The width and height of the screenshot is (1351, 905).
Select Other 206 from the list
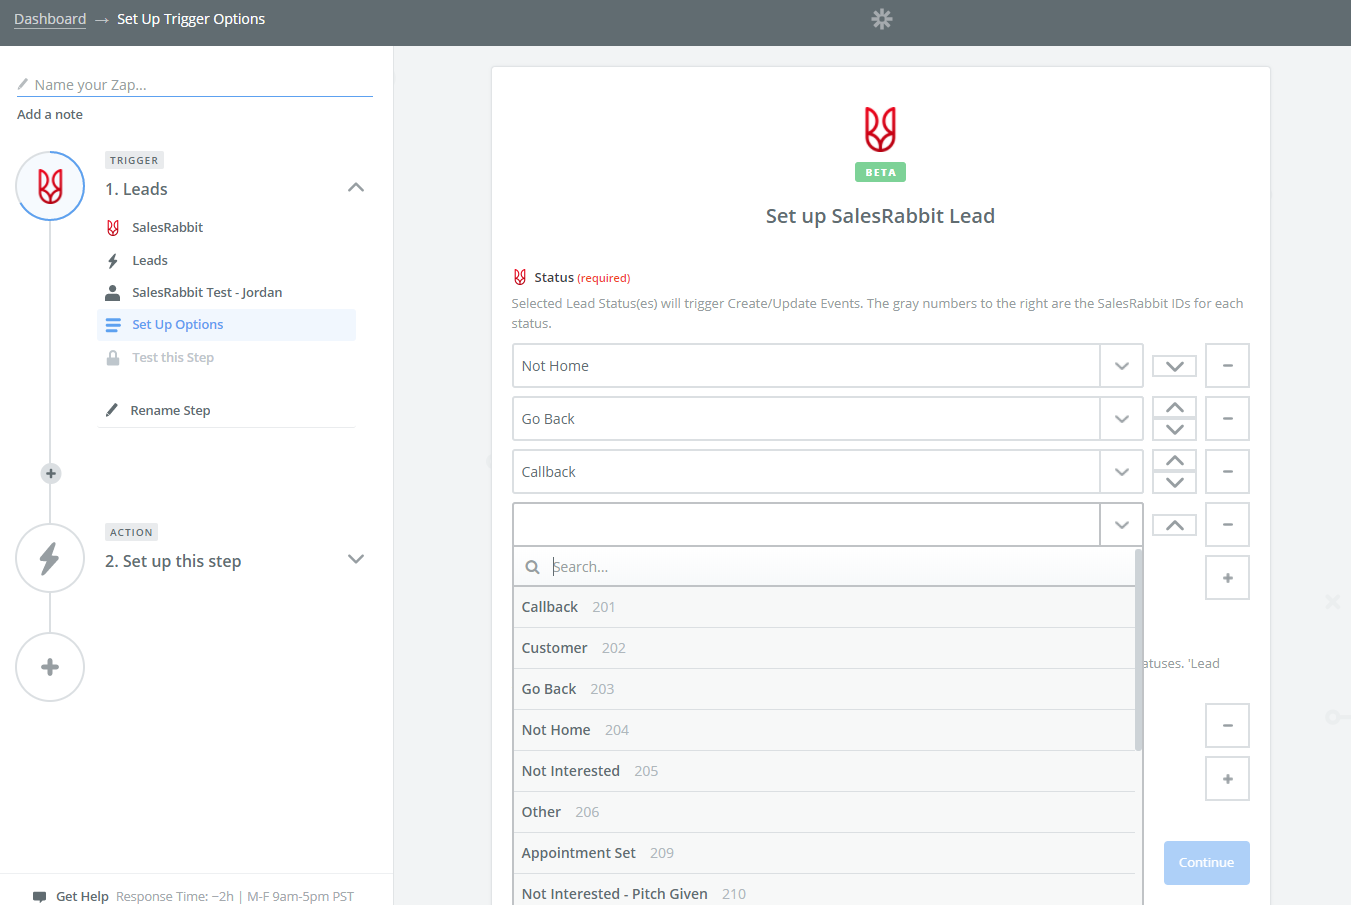click(x=824, y=812)
